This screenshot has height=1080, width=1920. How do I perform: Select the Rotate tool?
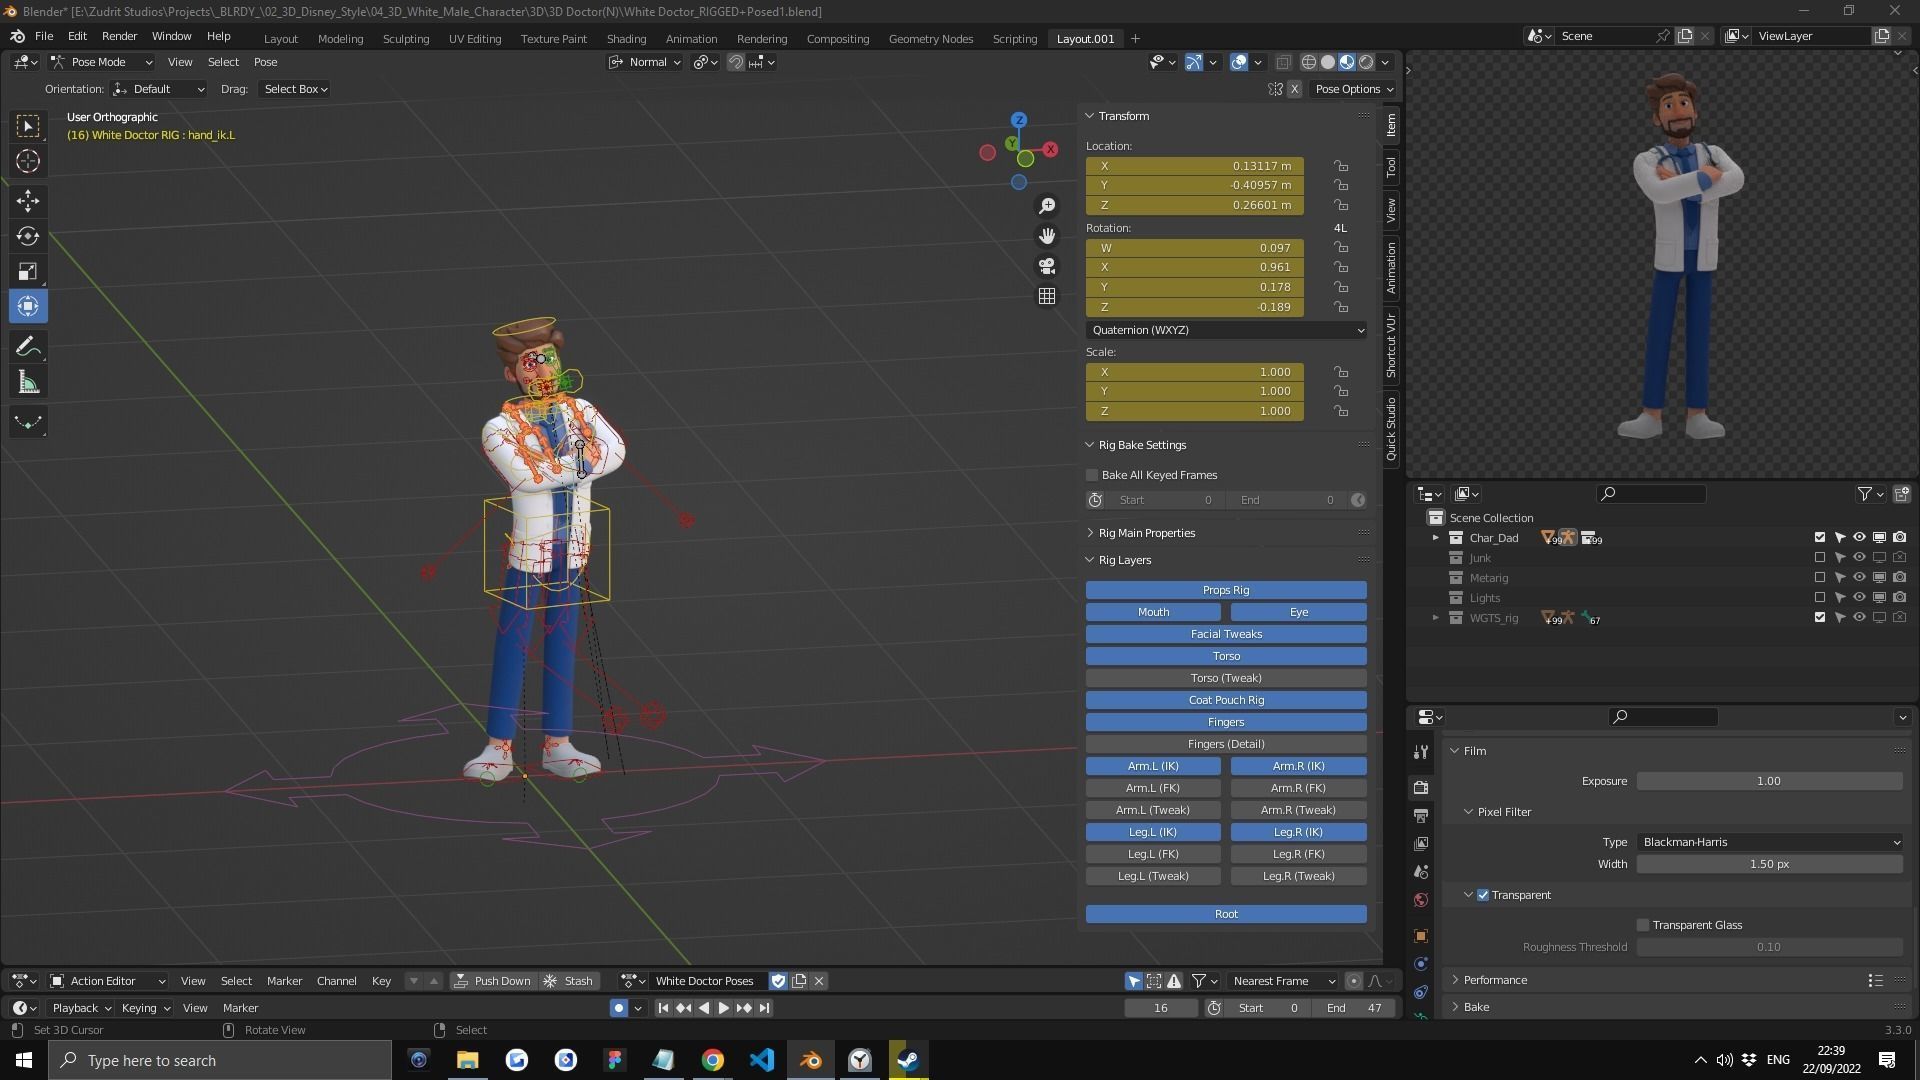(28, 237)
